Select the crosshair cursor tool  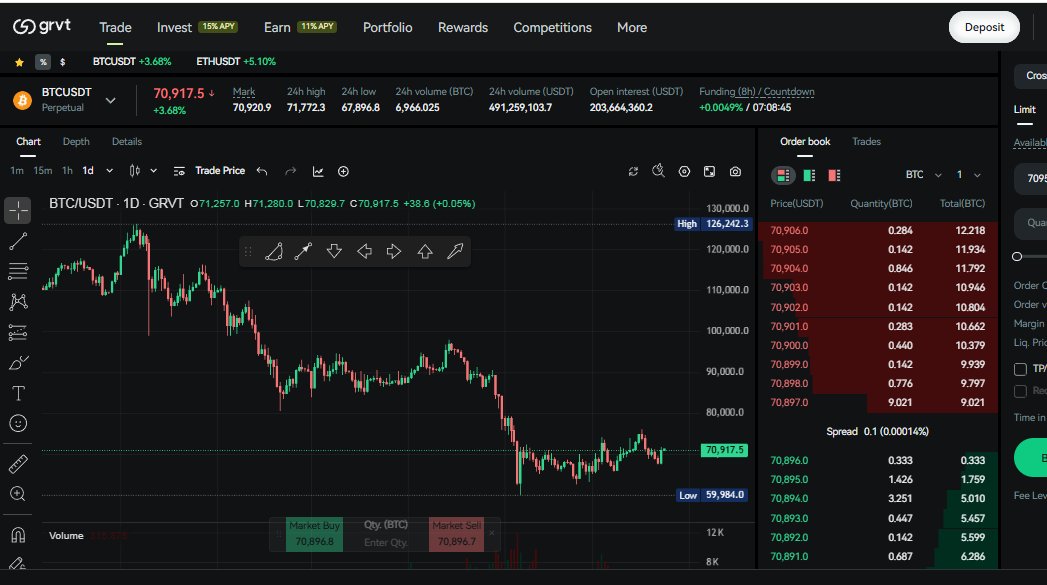[x=18, y=210]
